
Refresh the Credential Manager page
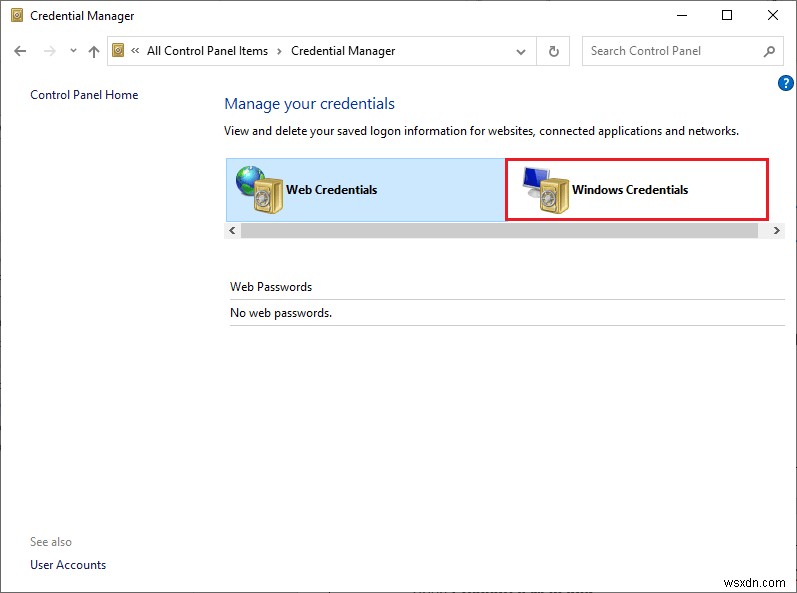552,51
